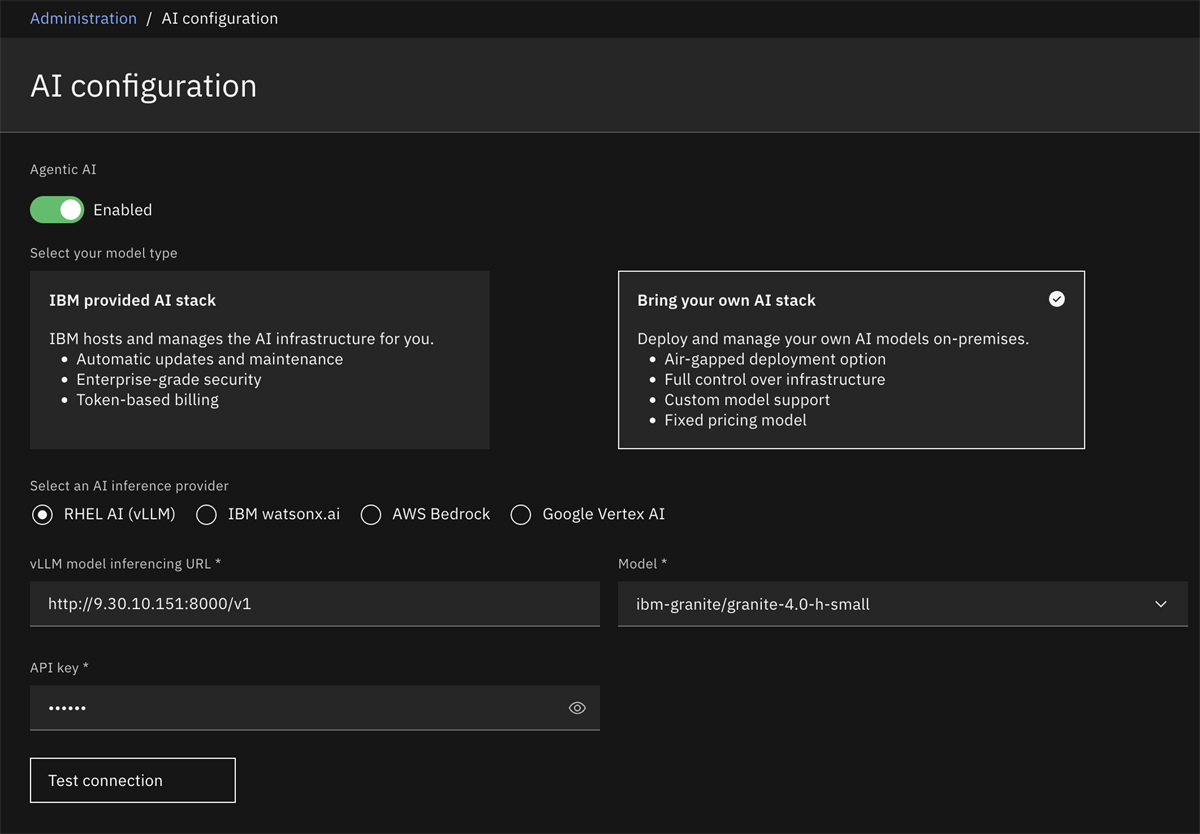Click the 'Agentic AI' label
The width and height of the screenshot is (1200, 834).
(x=63, y=170)
